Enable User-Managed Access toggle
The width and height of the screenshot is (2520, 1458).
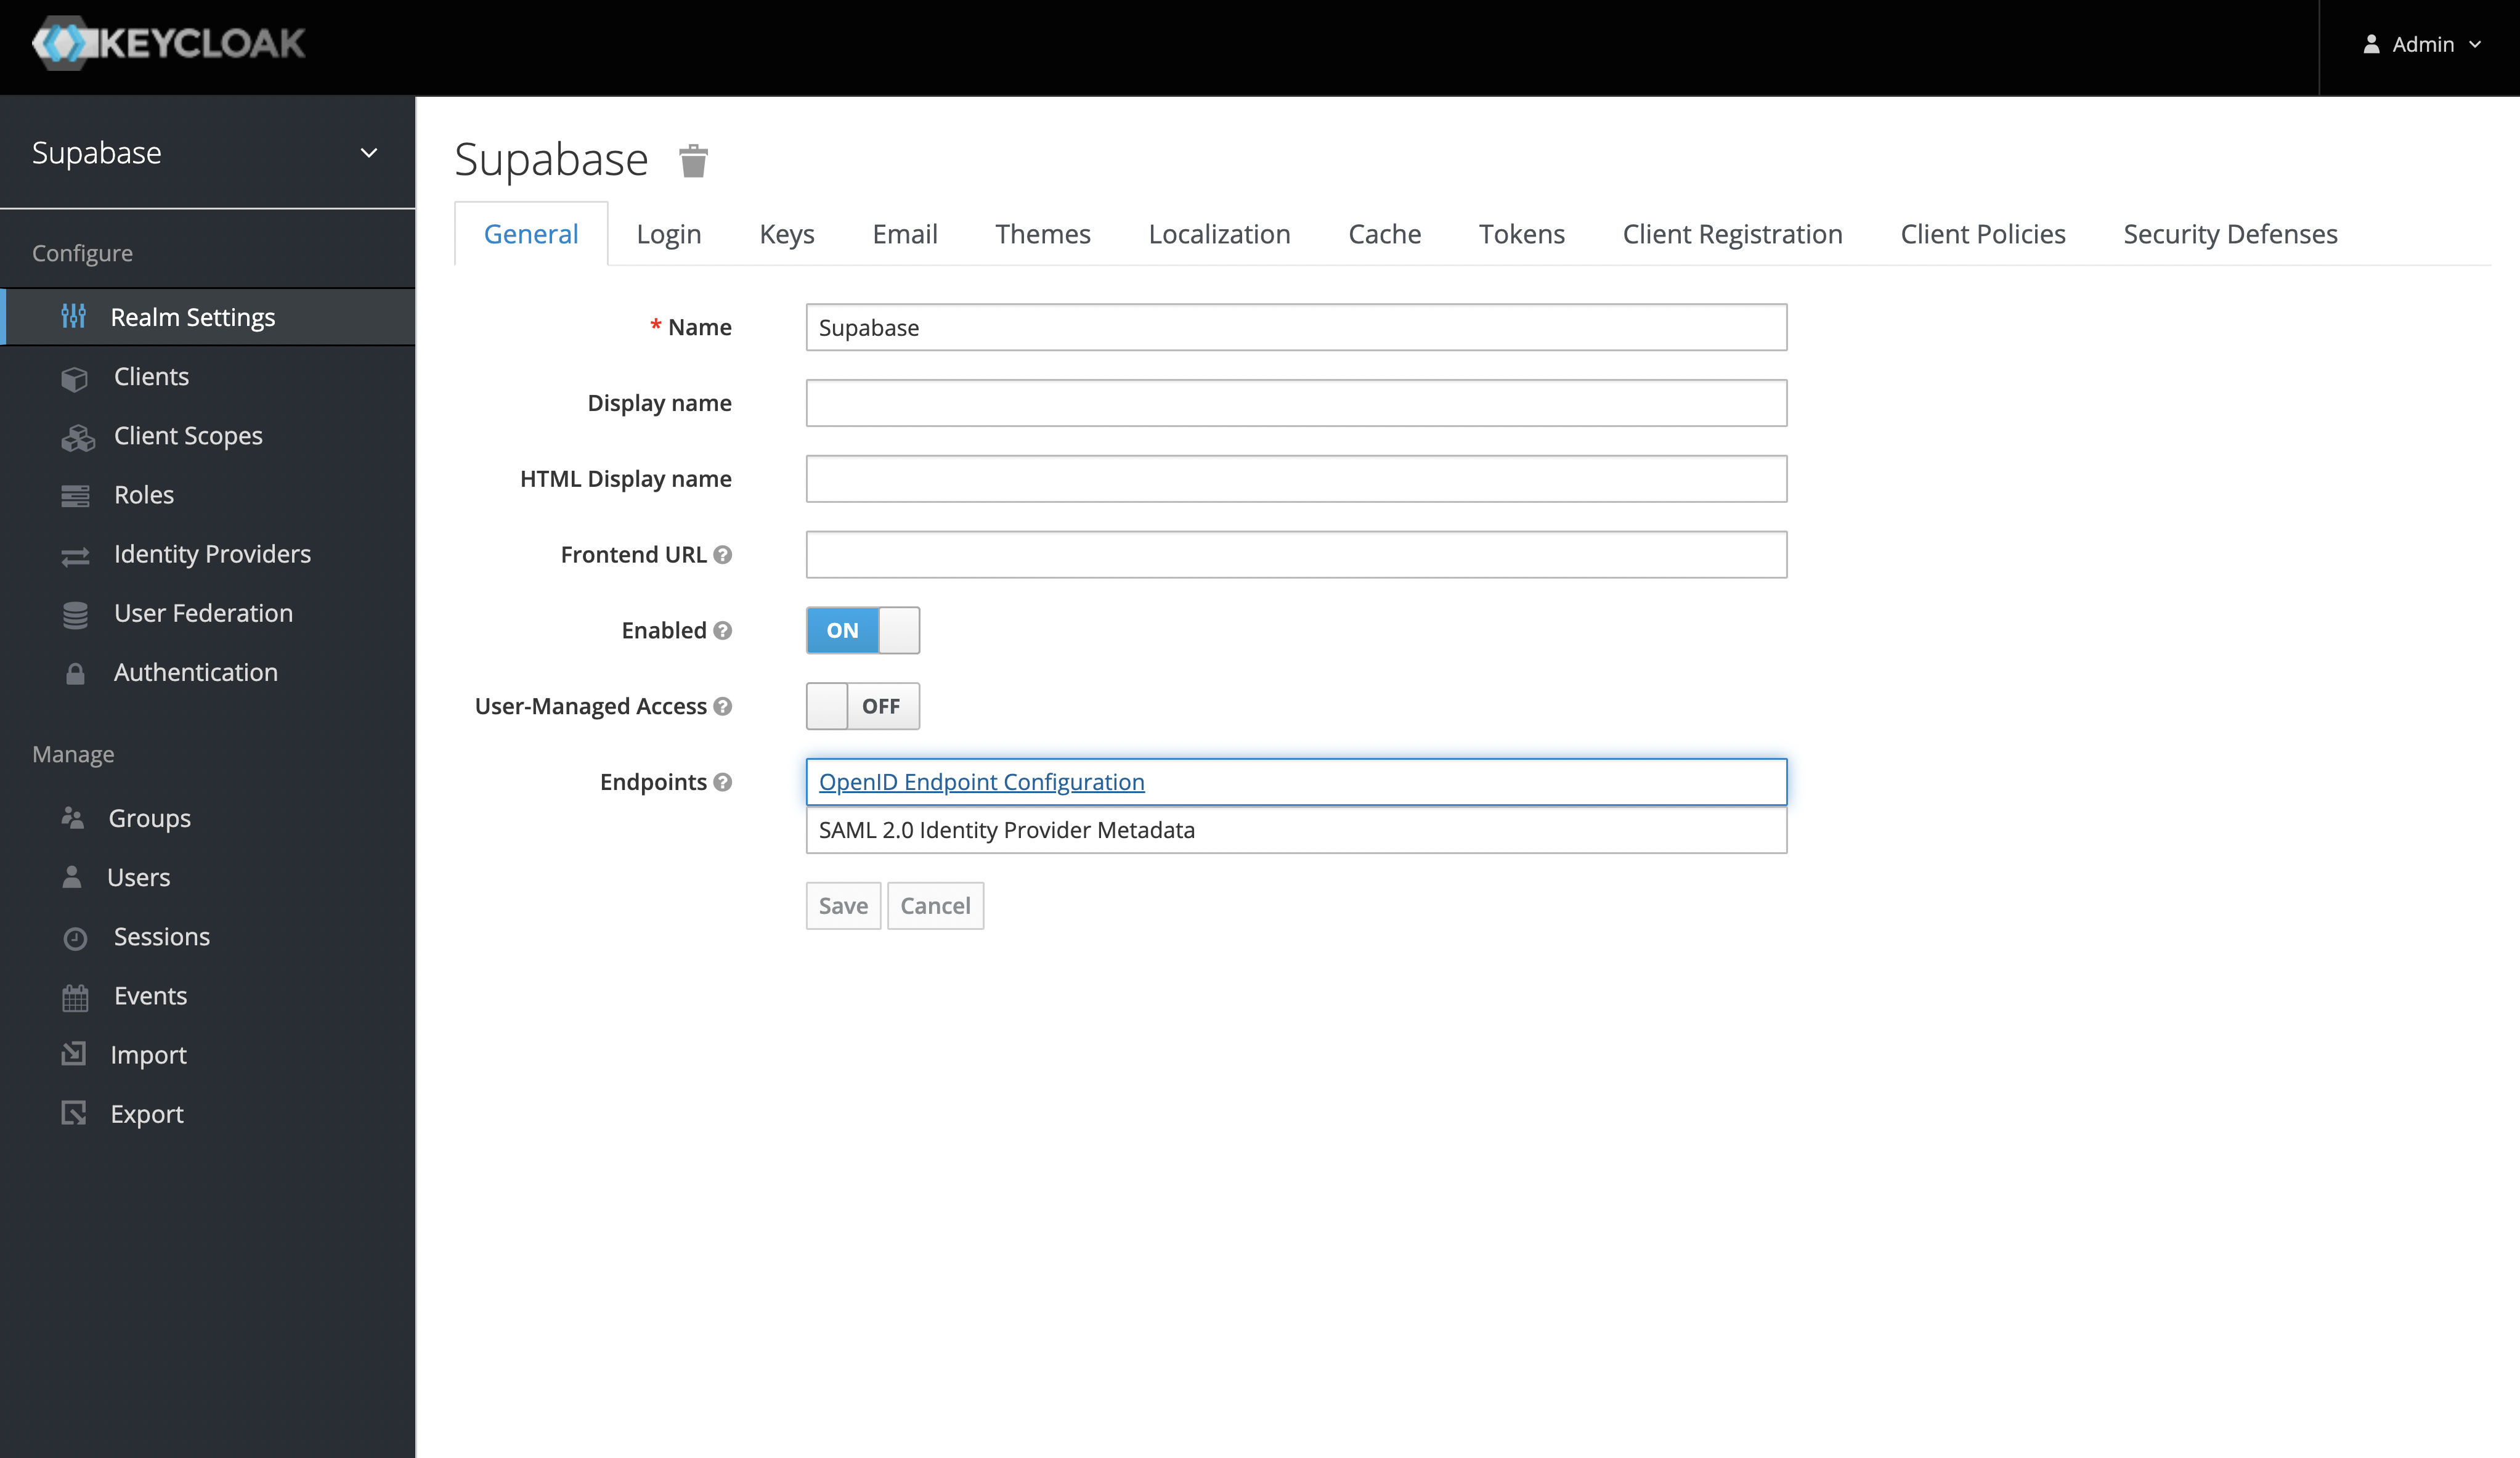(863, 705)
